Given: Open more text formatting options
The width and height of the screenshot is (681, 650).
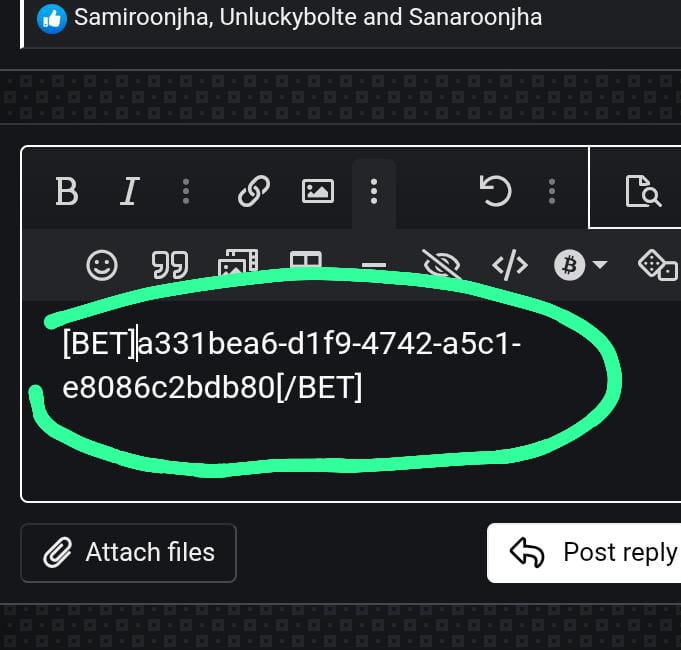Looking at the screenshot, I should click(186, 191).
